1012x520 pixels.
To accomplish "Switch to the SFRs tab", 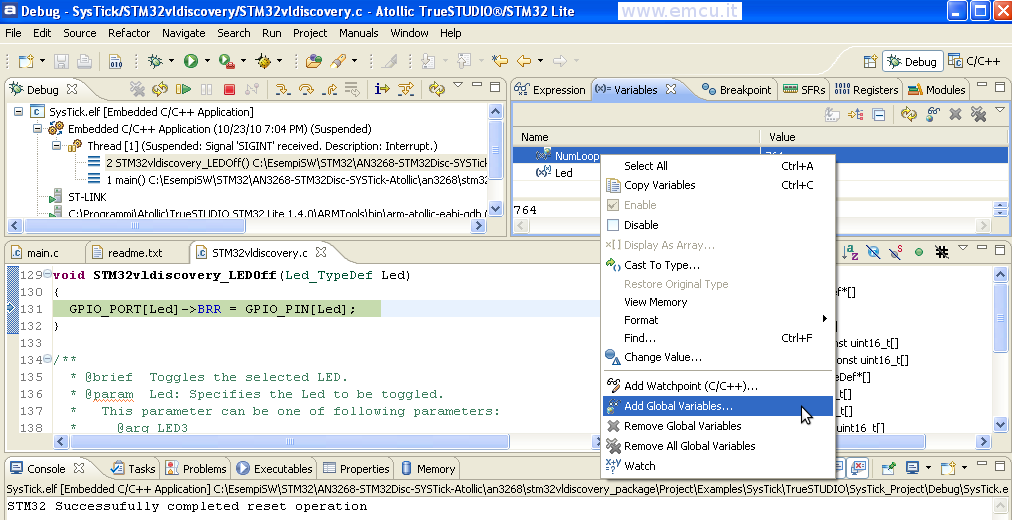I will click(804, 90).
